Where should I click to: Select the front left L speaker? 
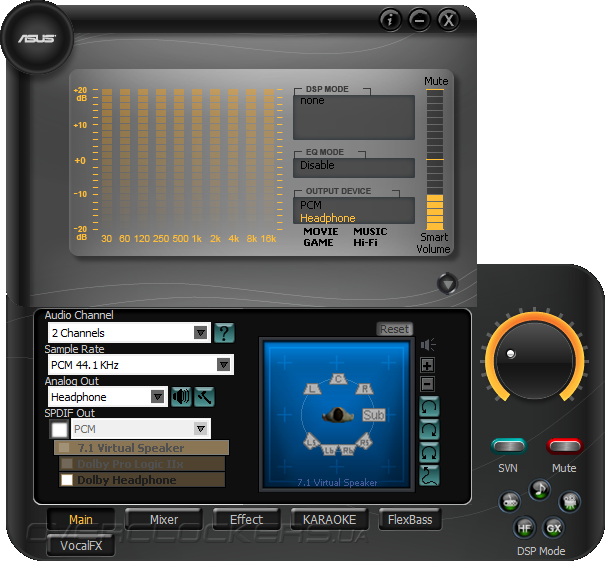coord(312,389)
